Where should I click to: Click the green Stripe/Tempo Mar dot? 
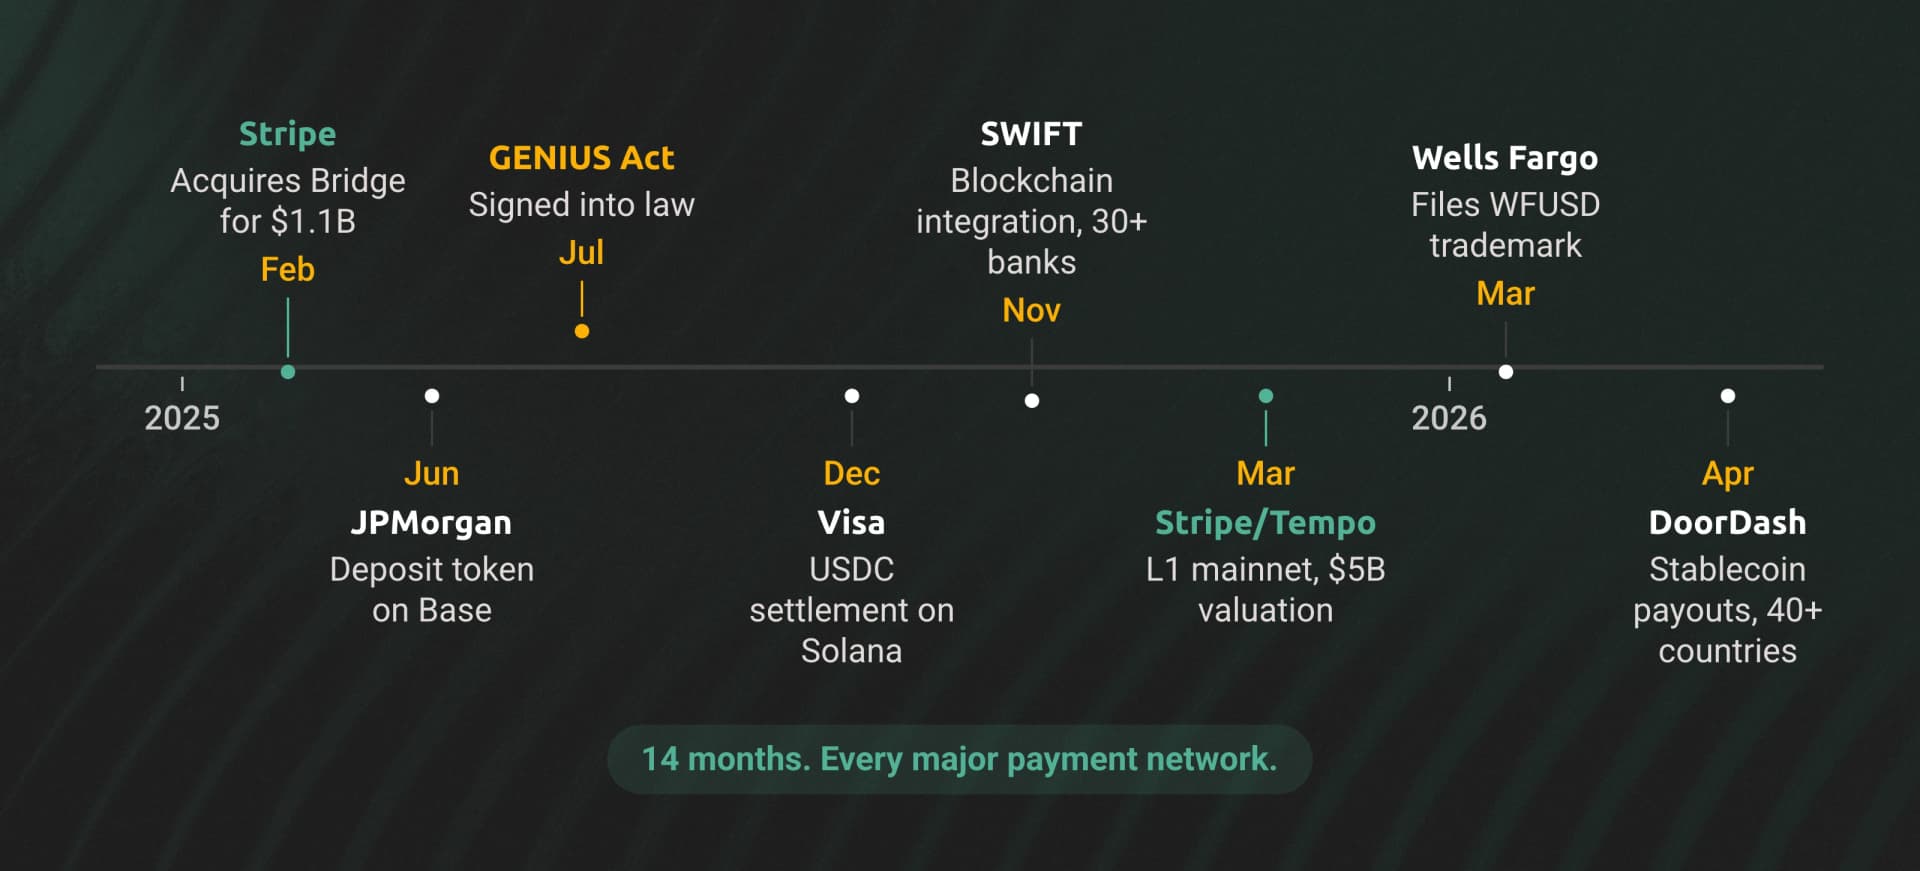(1266, 396)
